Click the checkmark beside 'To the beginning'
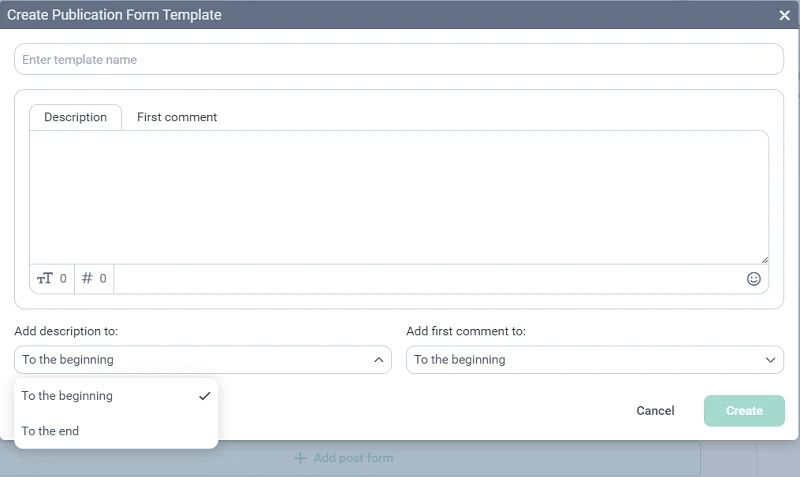Image resolution: width=800 pixels, height=477 pixels. (x=204, y=396)
